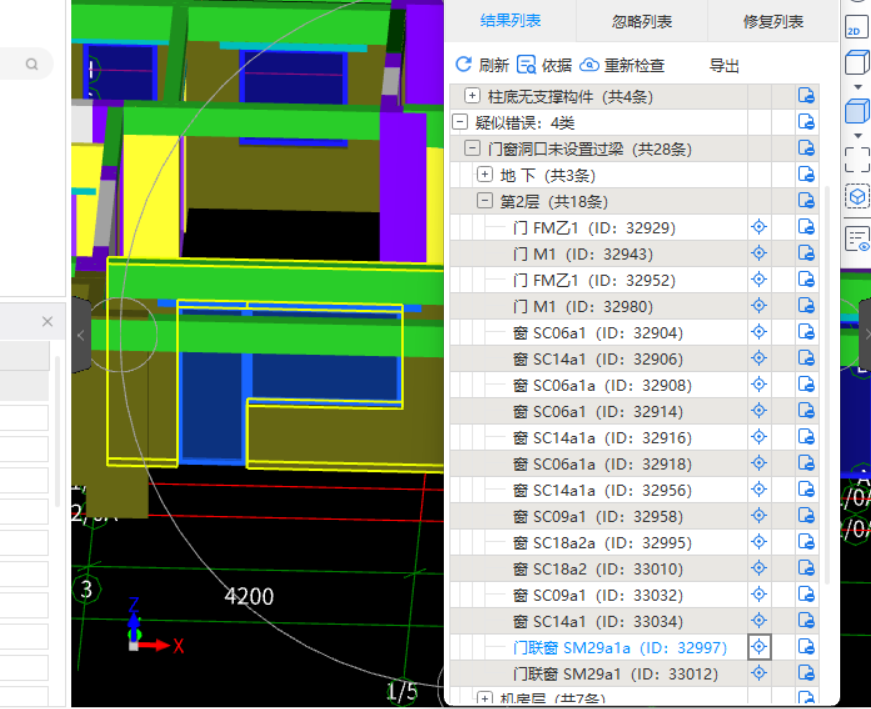The width and height of the screenshot is (871, 709).
Task: Switch to the 忽略列表 tab
Action: point(642,22)
